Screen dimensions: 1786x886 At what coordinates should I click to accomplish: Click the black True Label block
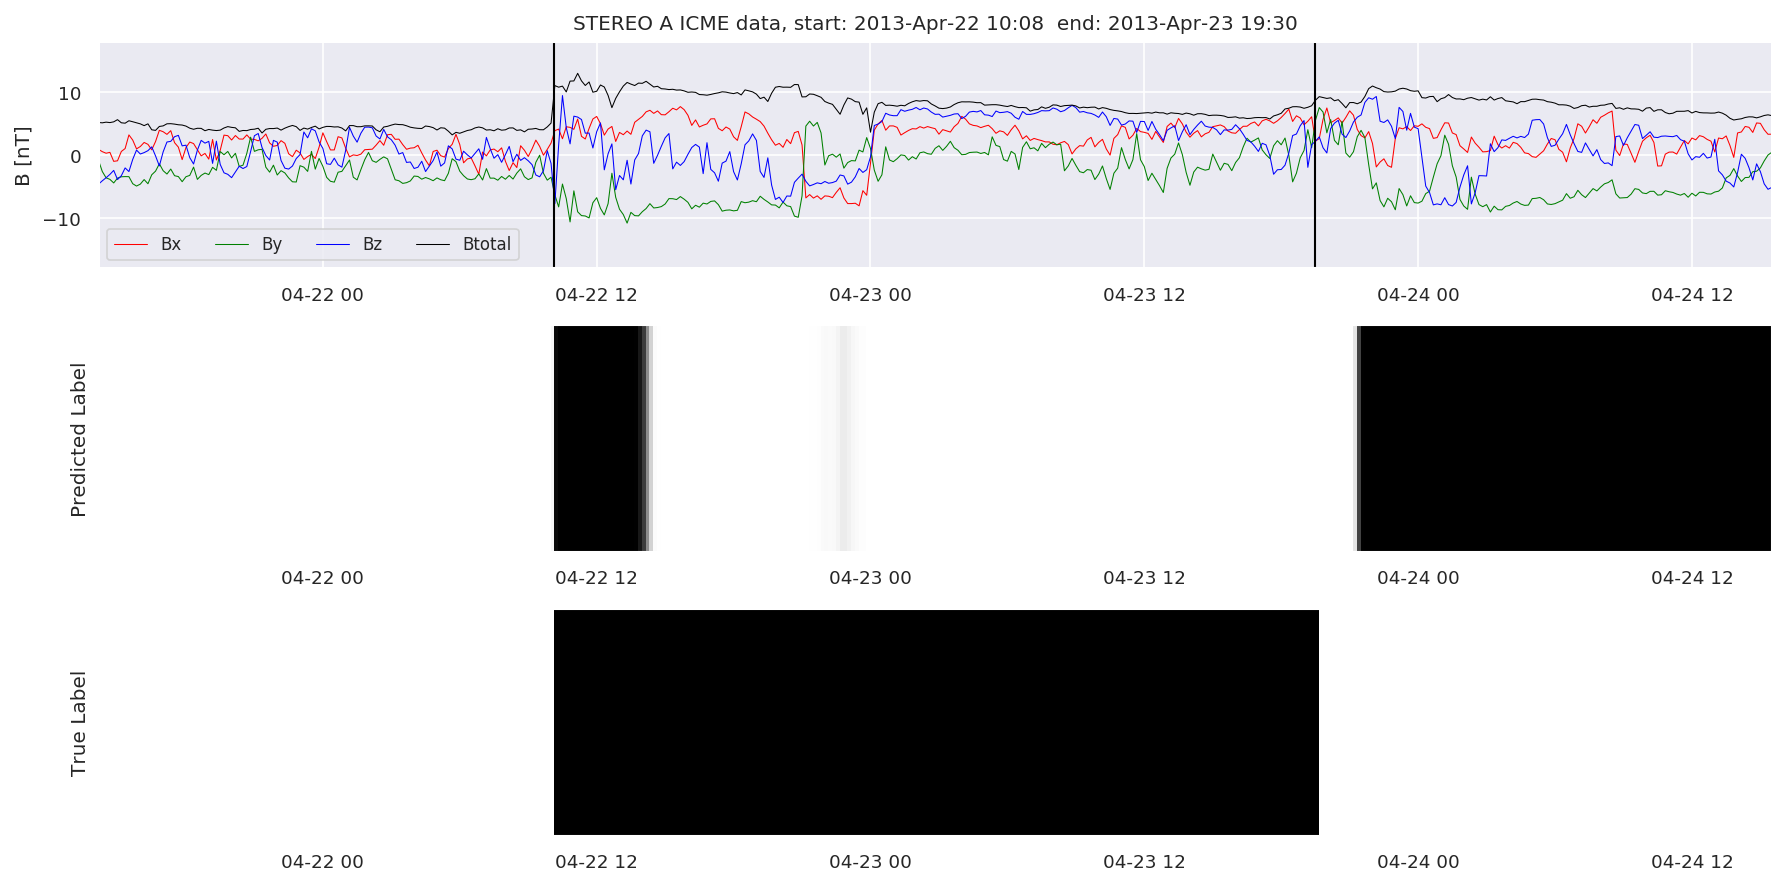(x=936, y=722)
